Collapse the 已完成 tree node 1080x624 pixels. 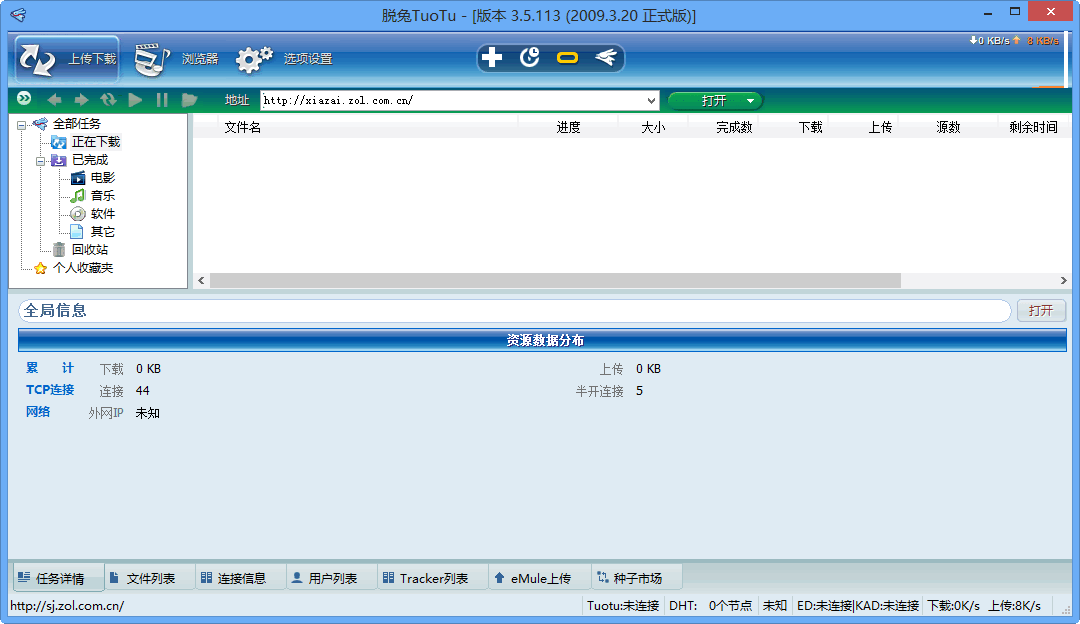click(41, 160)
